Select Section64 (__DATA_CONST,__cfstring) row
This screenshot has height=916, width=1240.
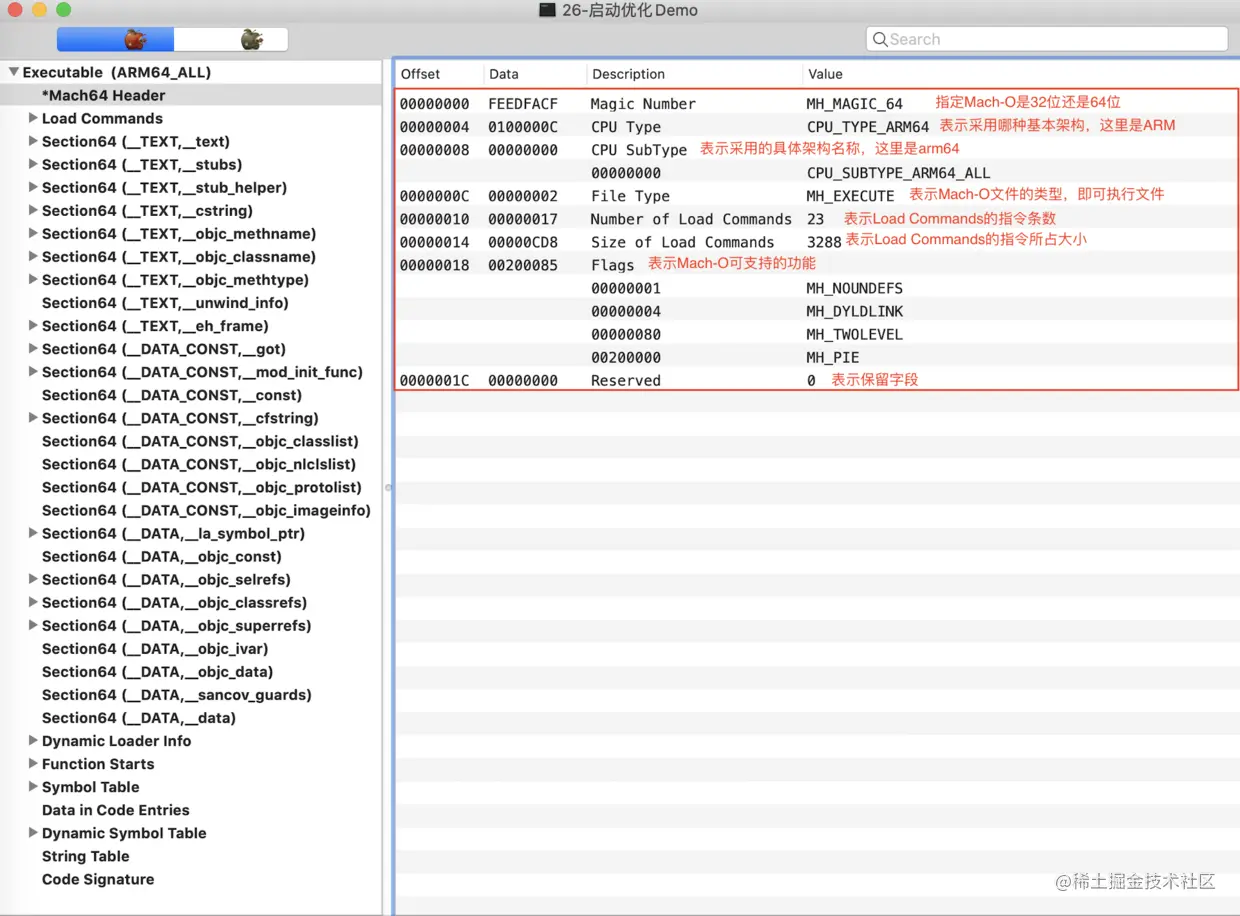(190, 417)
